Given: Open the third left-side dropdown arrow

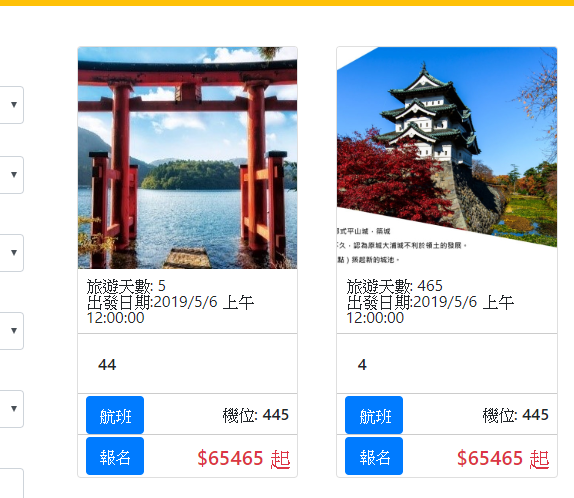Looking at the screenshot, I should [12, 253].
